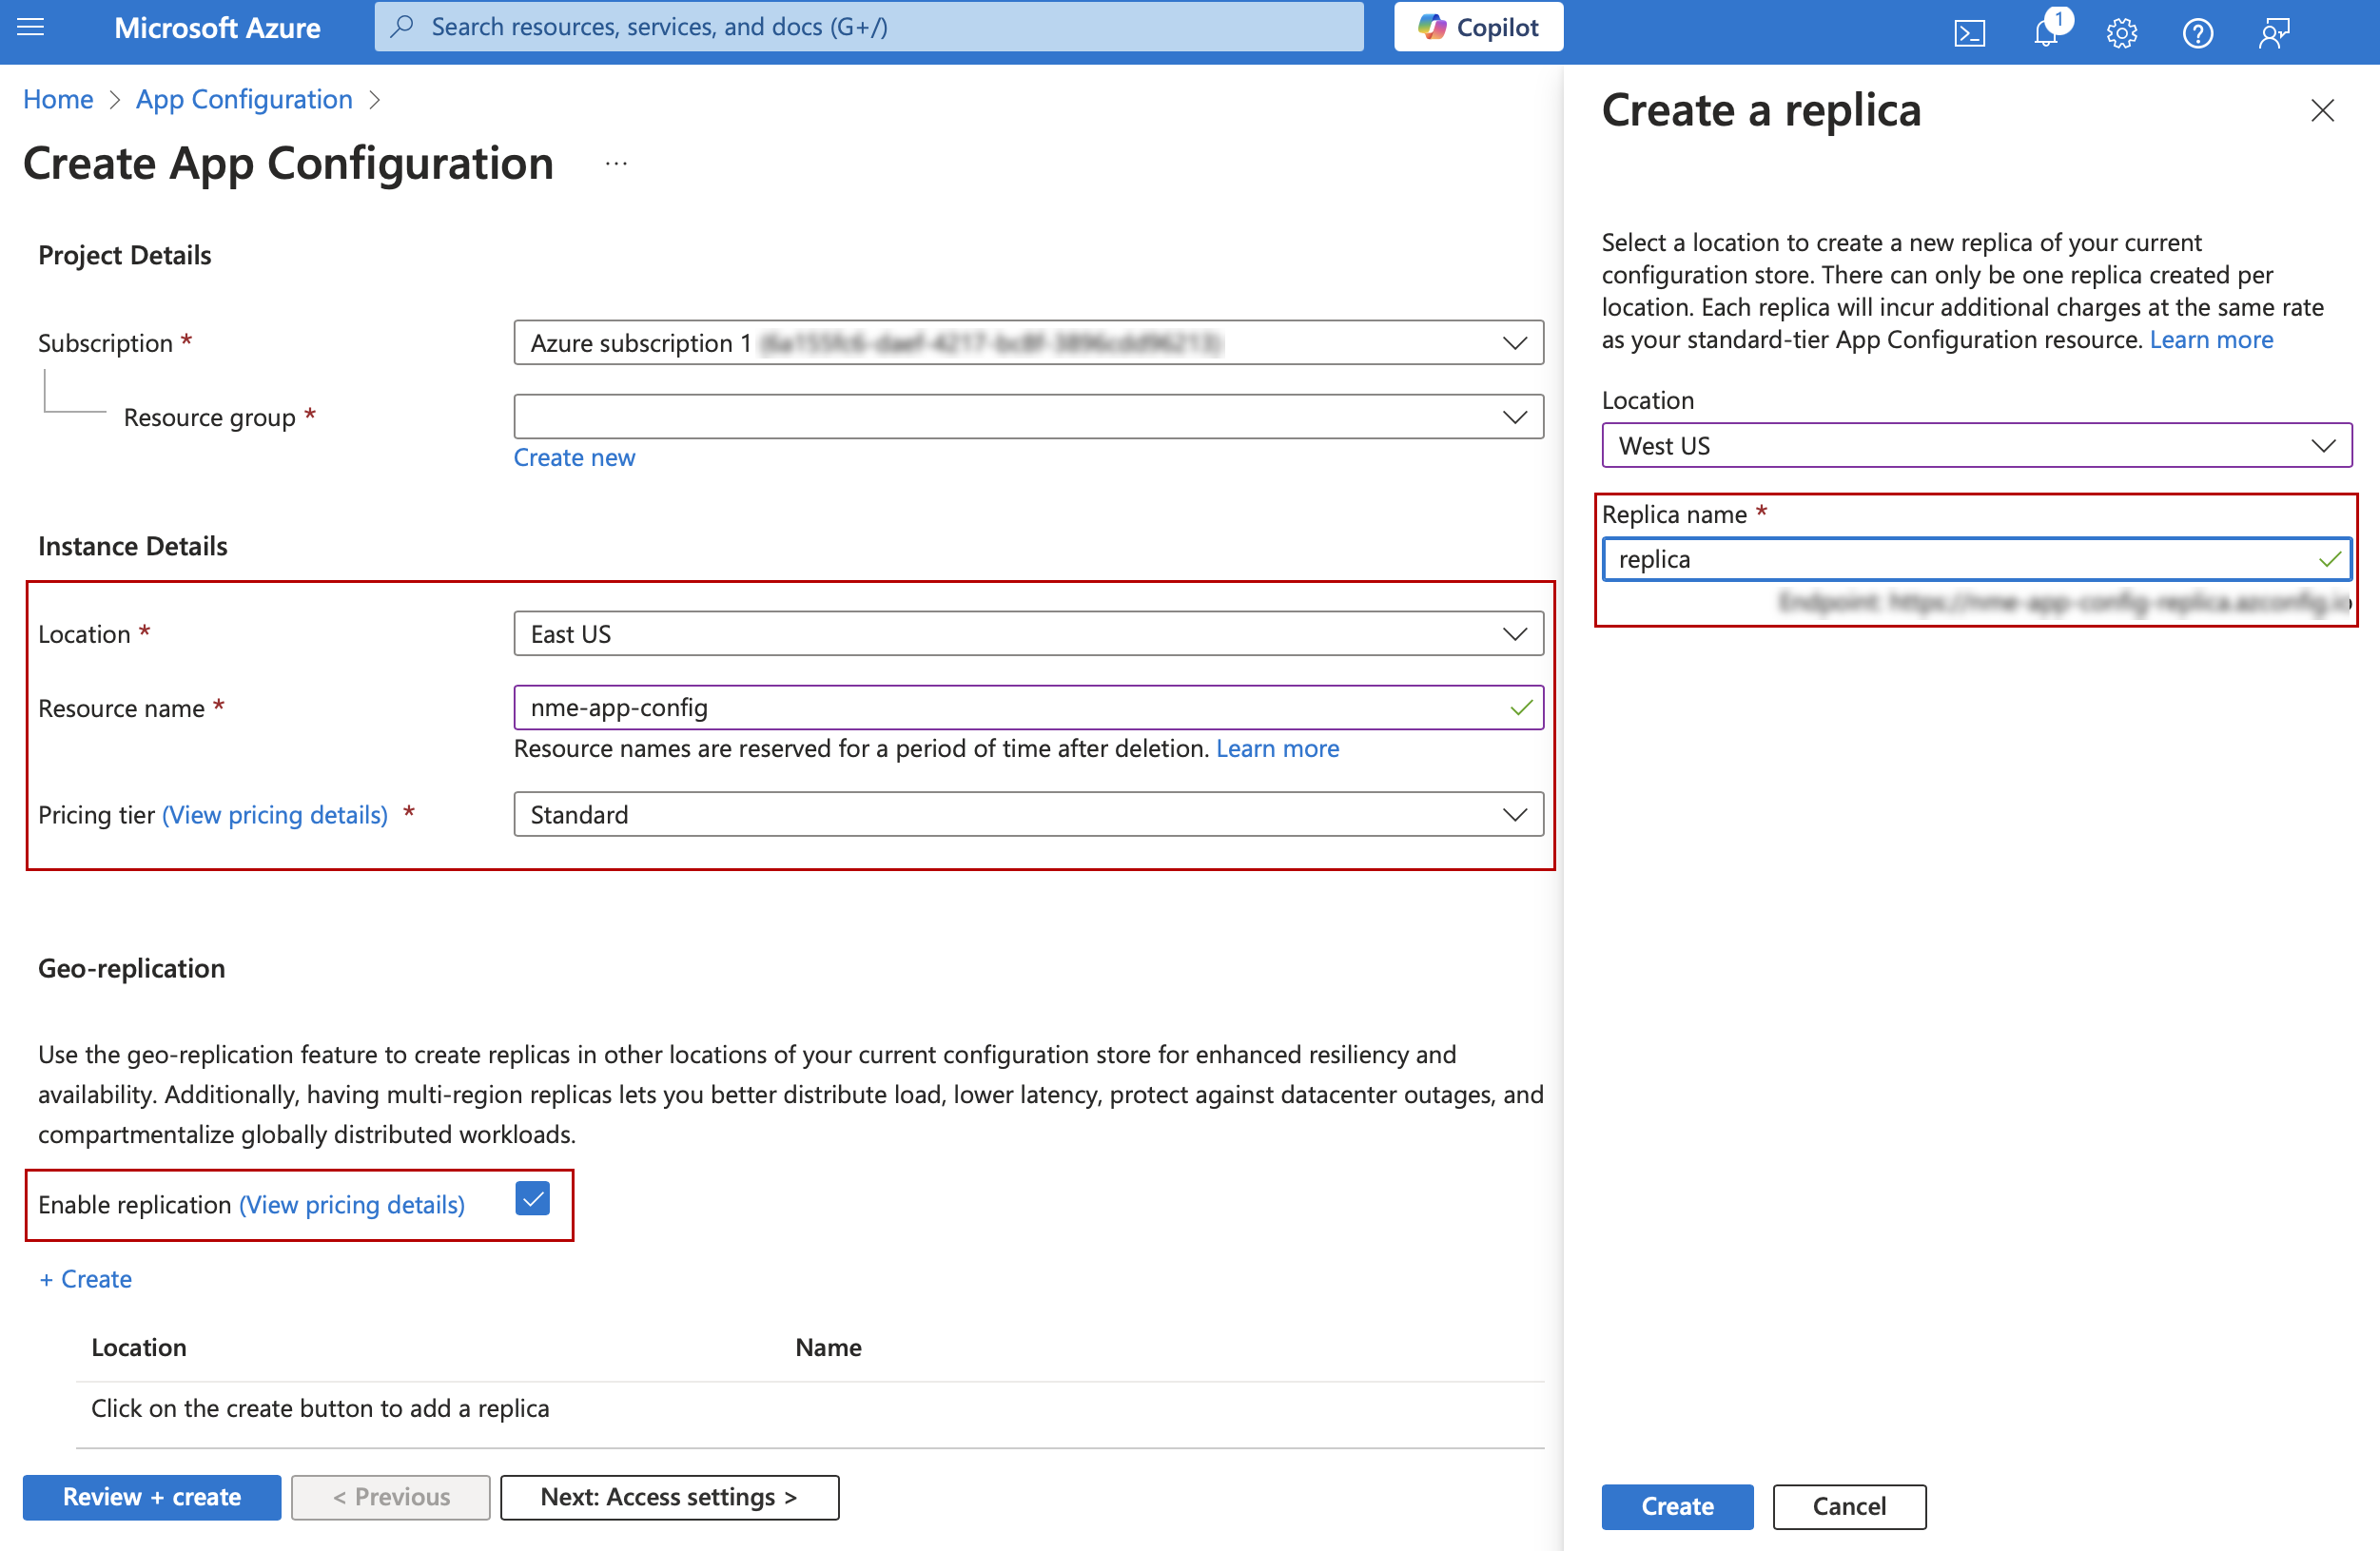Image resolution: width=2380 pixels, height=1551 pixels.
Task: Click 'Click on the create button to add a replica' text
Action: pyautogui.click(x=320, y=1408)
